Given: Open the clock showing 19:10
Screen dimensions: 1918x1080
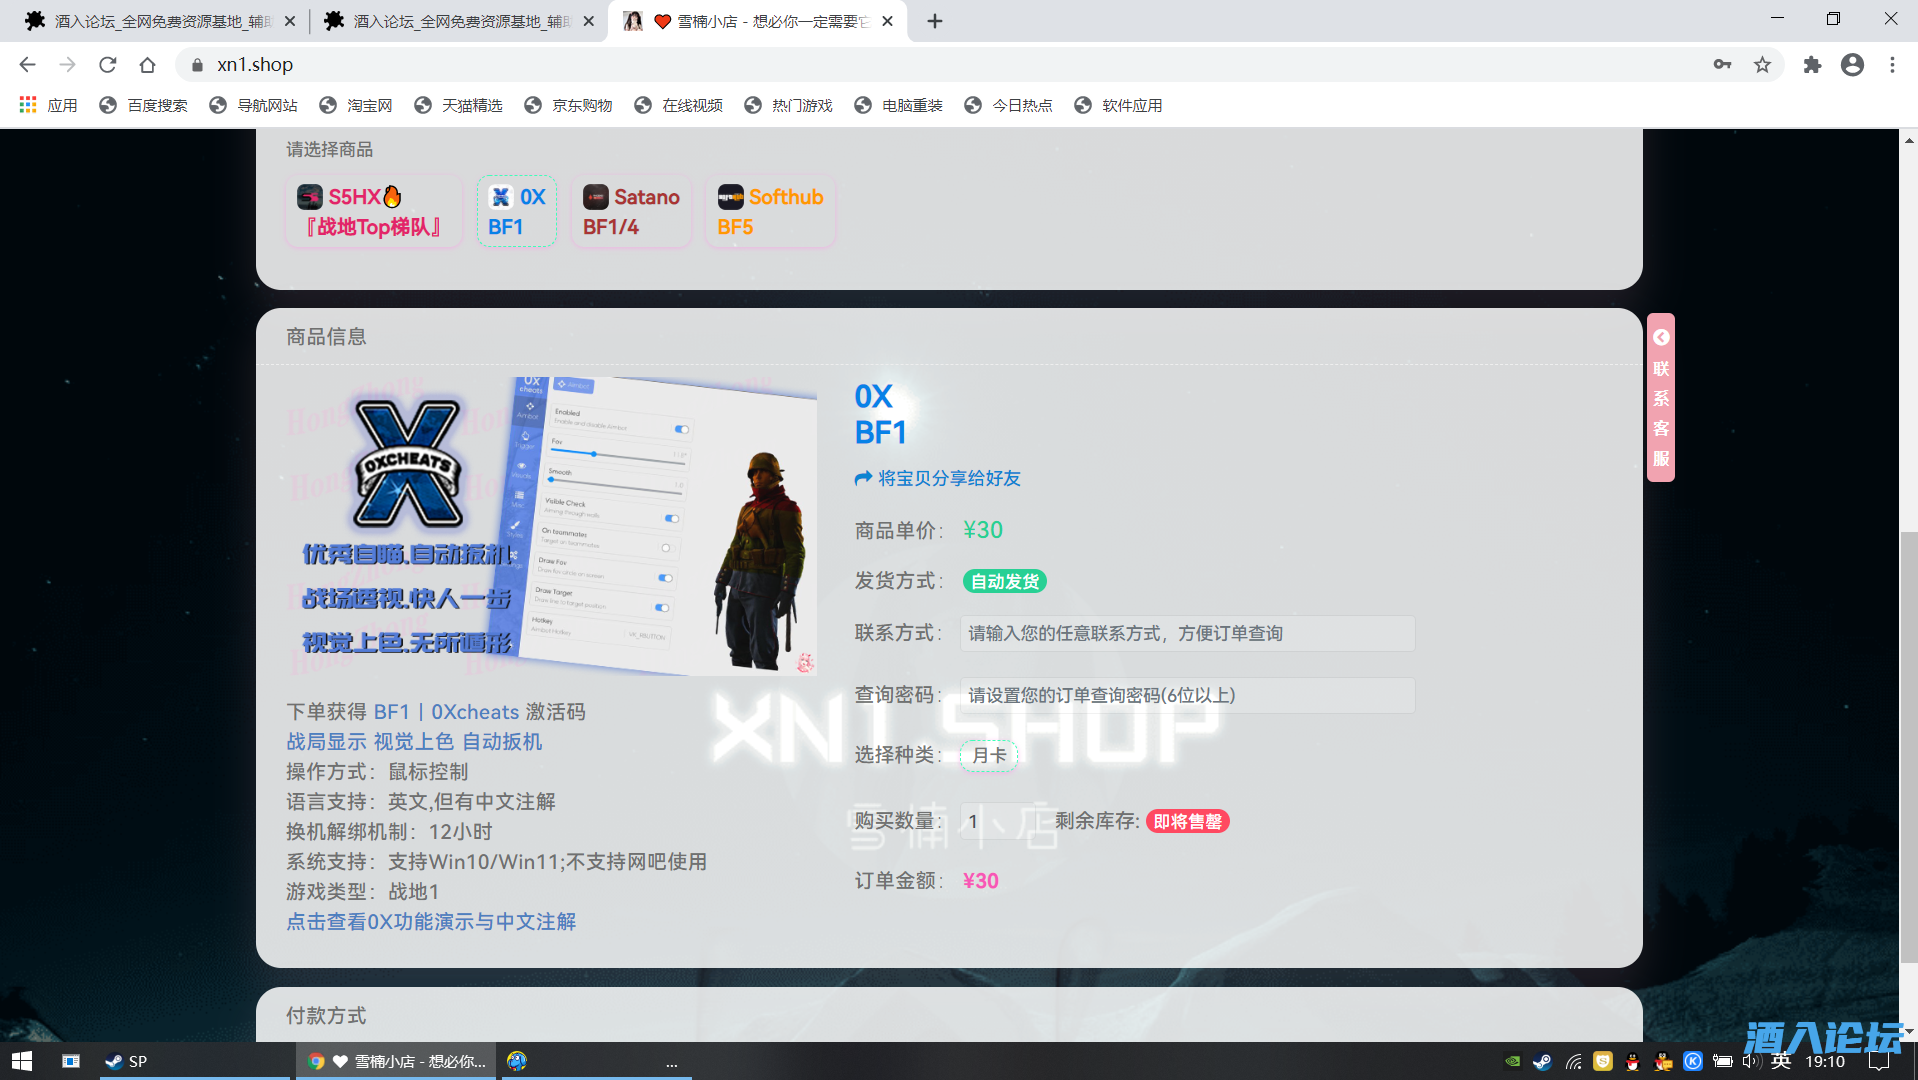Looking at the screenshot, I should (x=1825, y=1062).
